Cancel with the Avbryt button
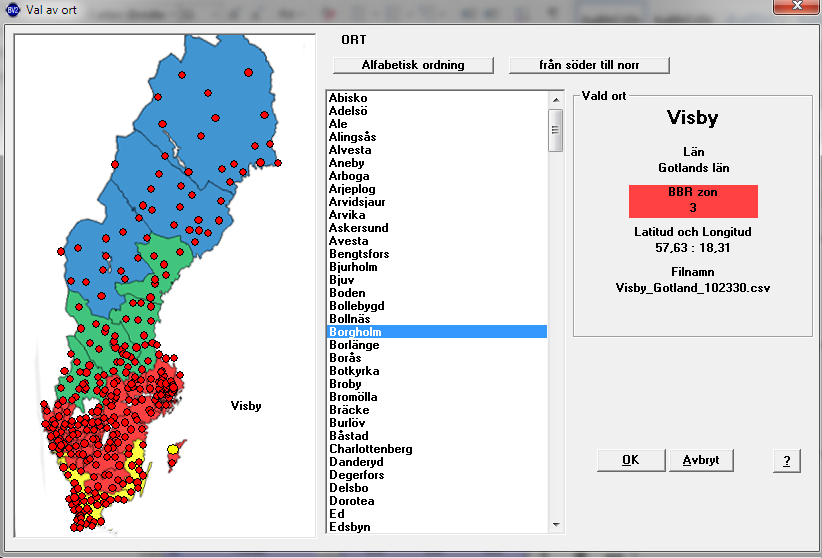 tap(701, 460)
